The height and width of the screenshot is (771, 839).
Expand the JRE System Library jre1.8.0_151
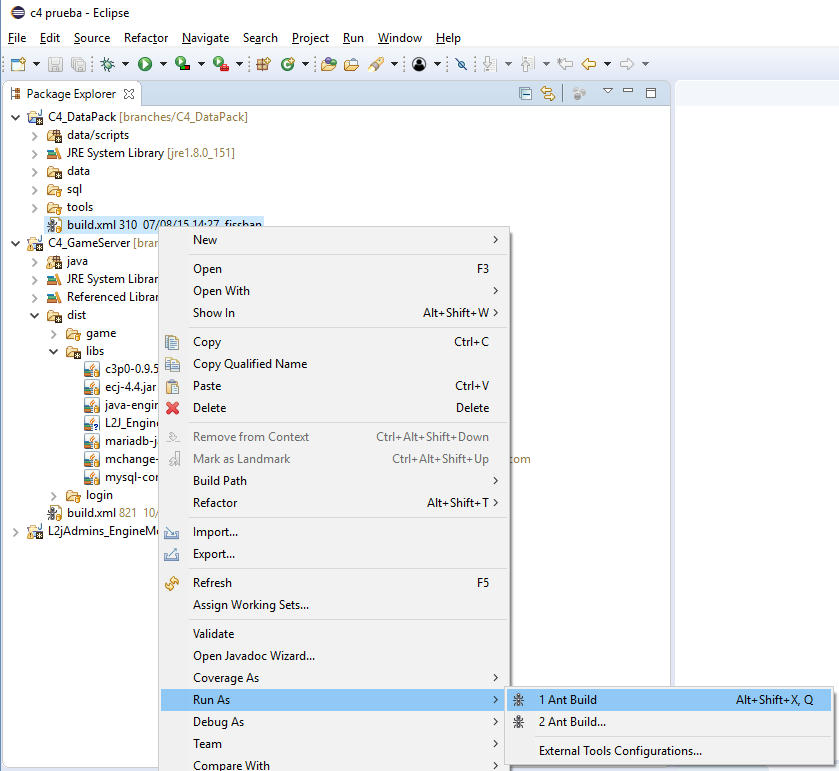pos(35,154)
